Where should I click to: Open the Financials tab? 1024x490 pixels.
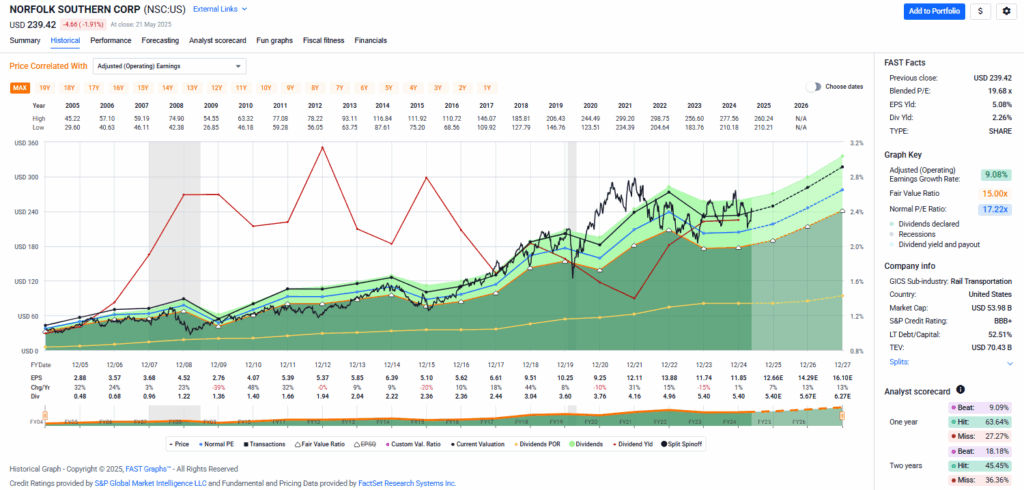coord(370,41)
